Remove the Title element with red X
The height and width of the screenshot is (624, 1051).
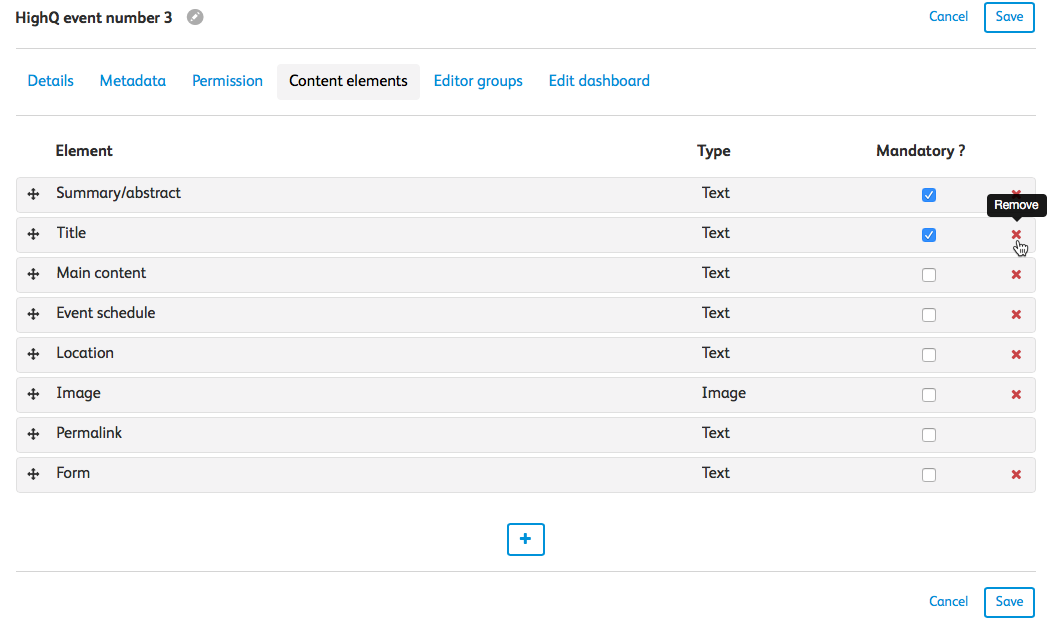(x=1016, y=235)
